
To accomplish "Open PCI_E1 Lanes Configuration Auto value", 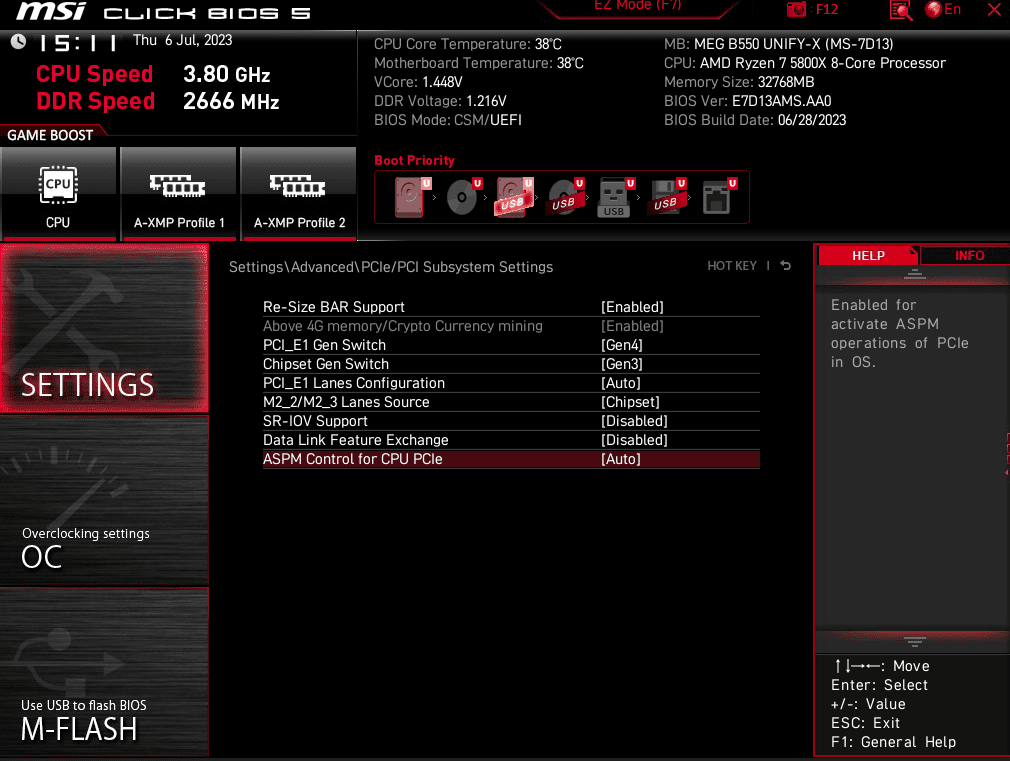I will (x=621, y=383).
